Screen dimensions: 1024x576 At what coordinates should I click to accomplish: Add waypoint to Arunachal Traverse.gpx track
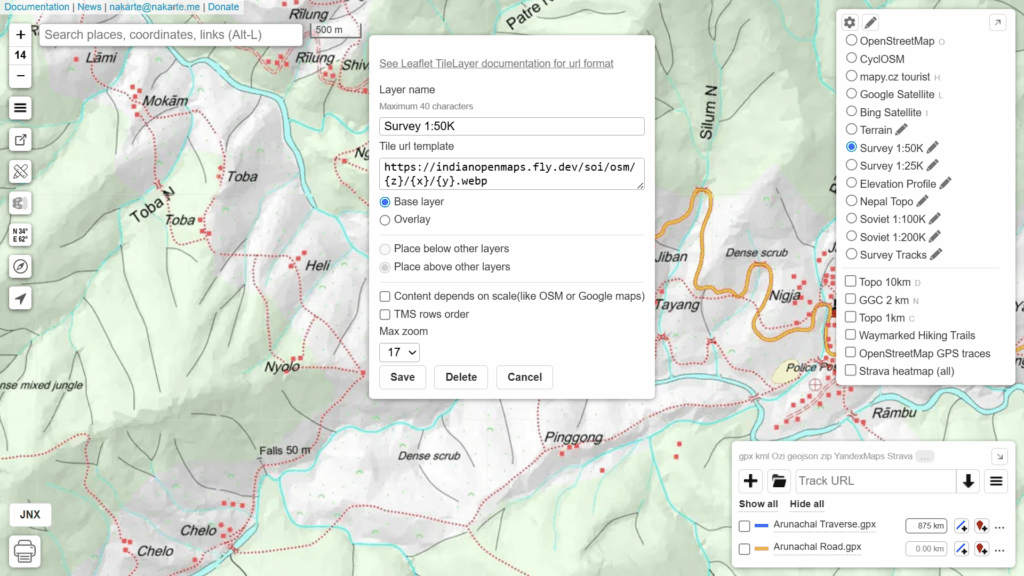coord(981,526)
